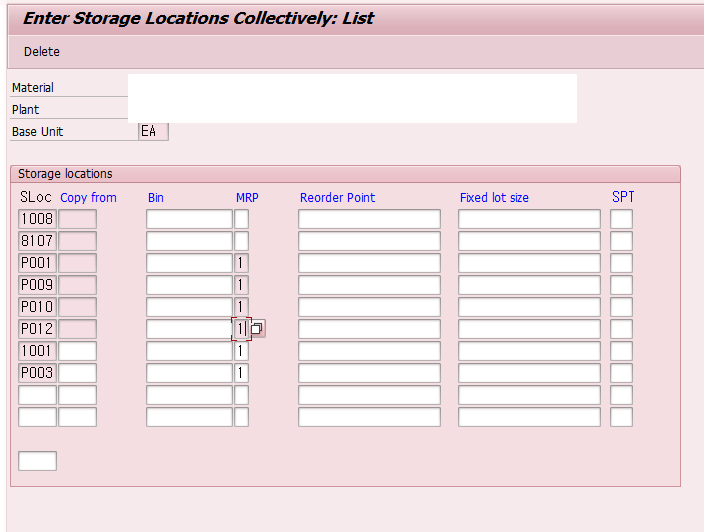The image size is (704, 532).
Task: Click the Fixed lot size field in row P003
Action: tap(529, 373)
